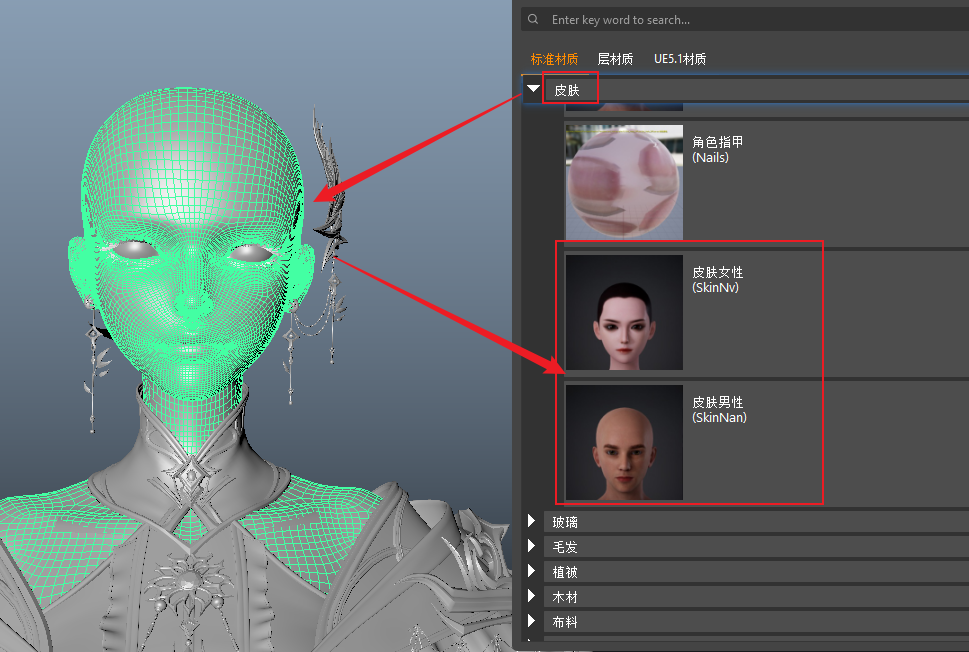Open the 层材质 tab

(x=615, y=59)
